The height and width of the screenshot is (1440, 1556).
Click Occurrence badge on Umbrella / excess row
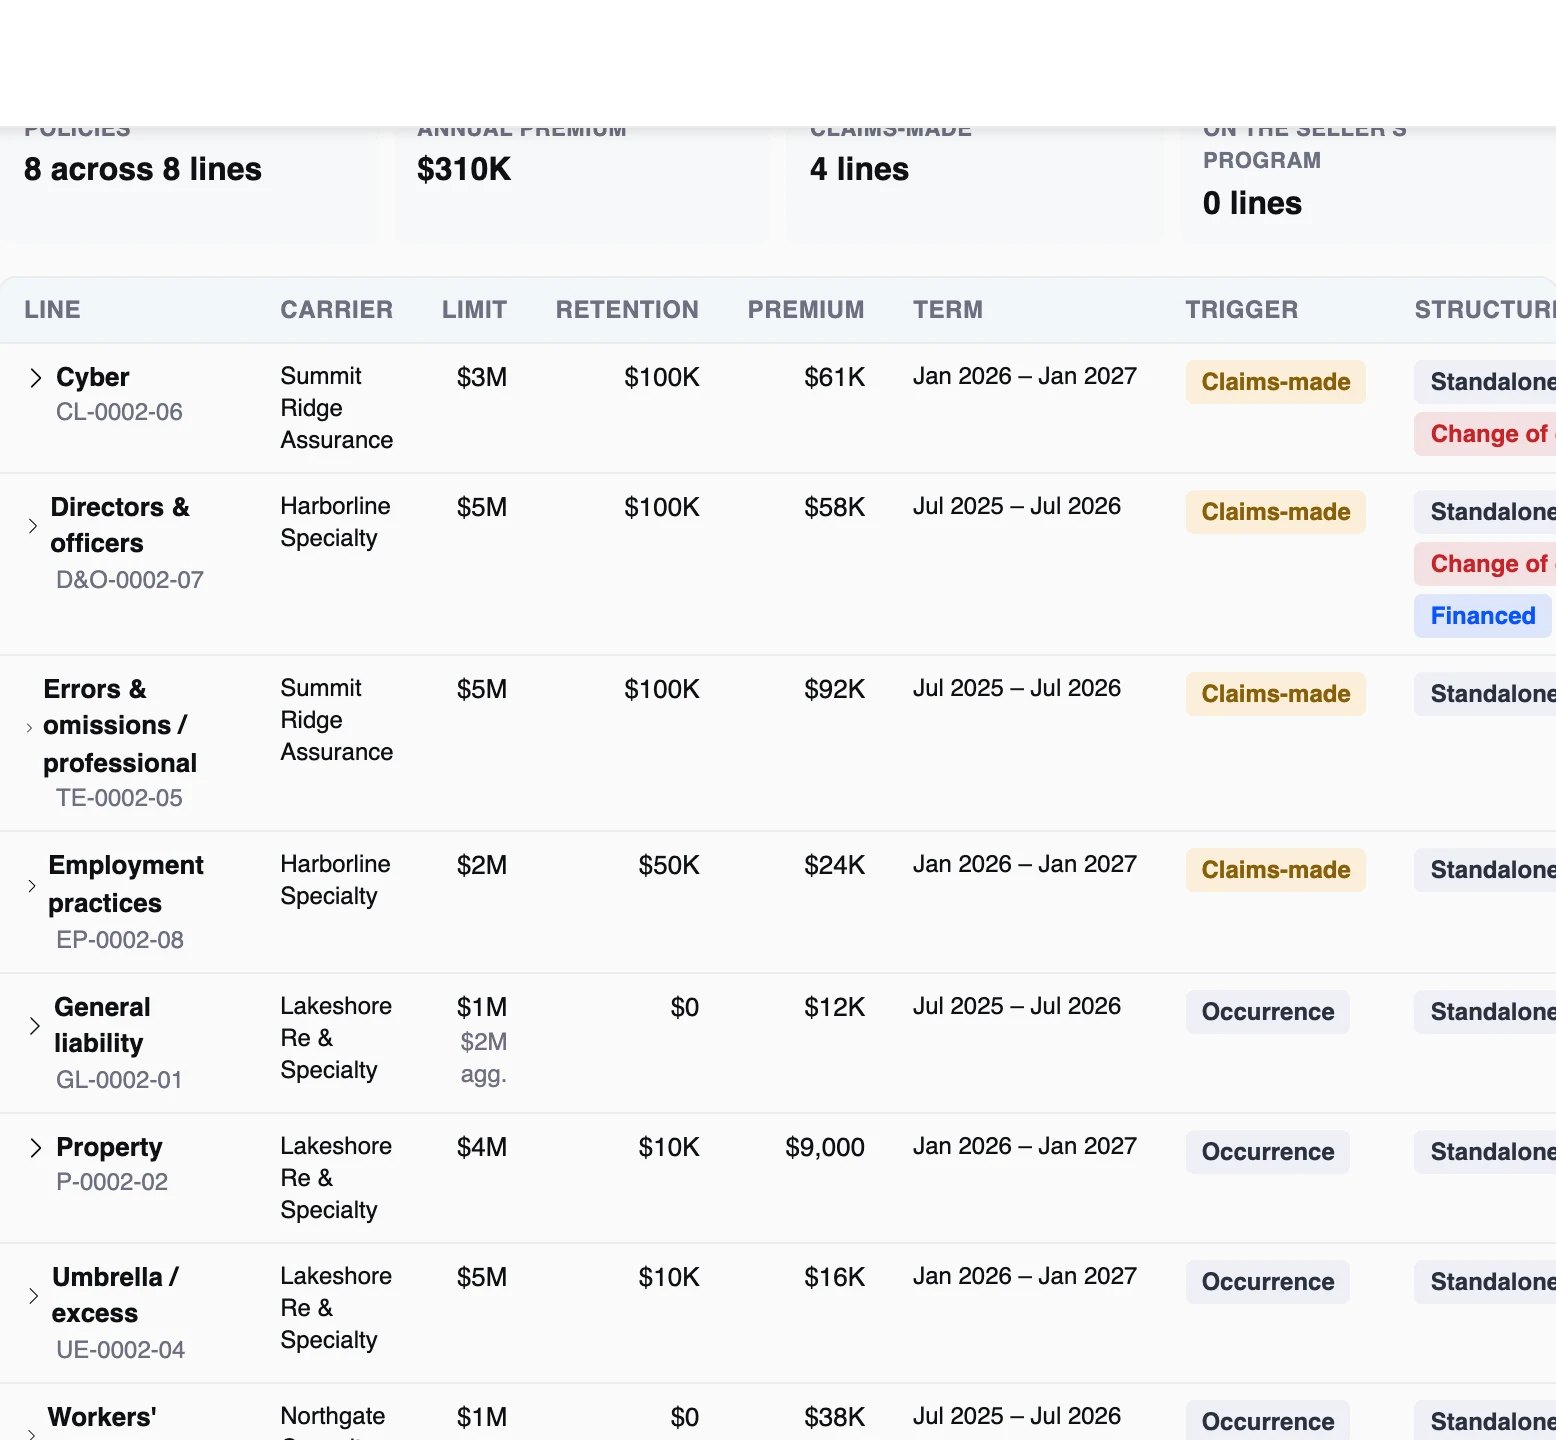tap(1268, 1282)
